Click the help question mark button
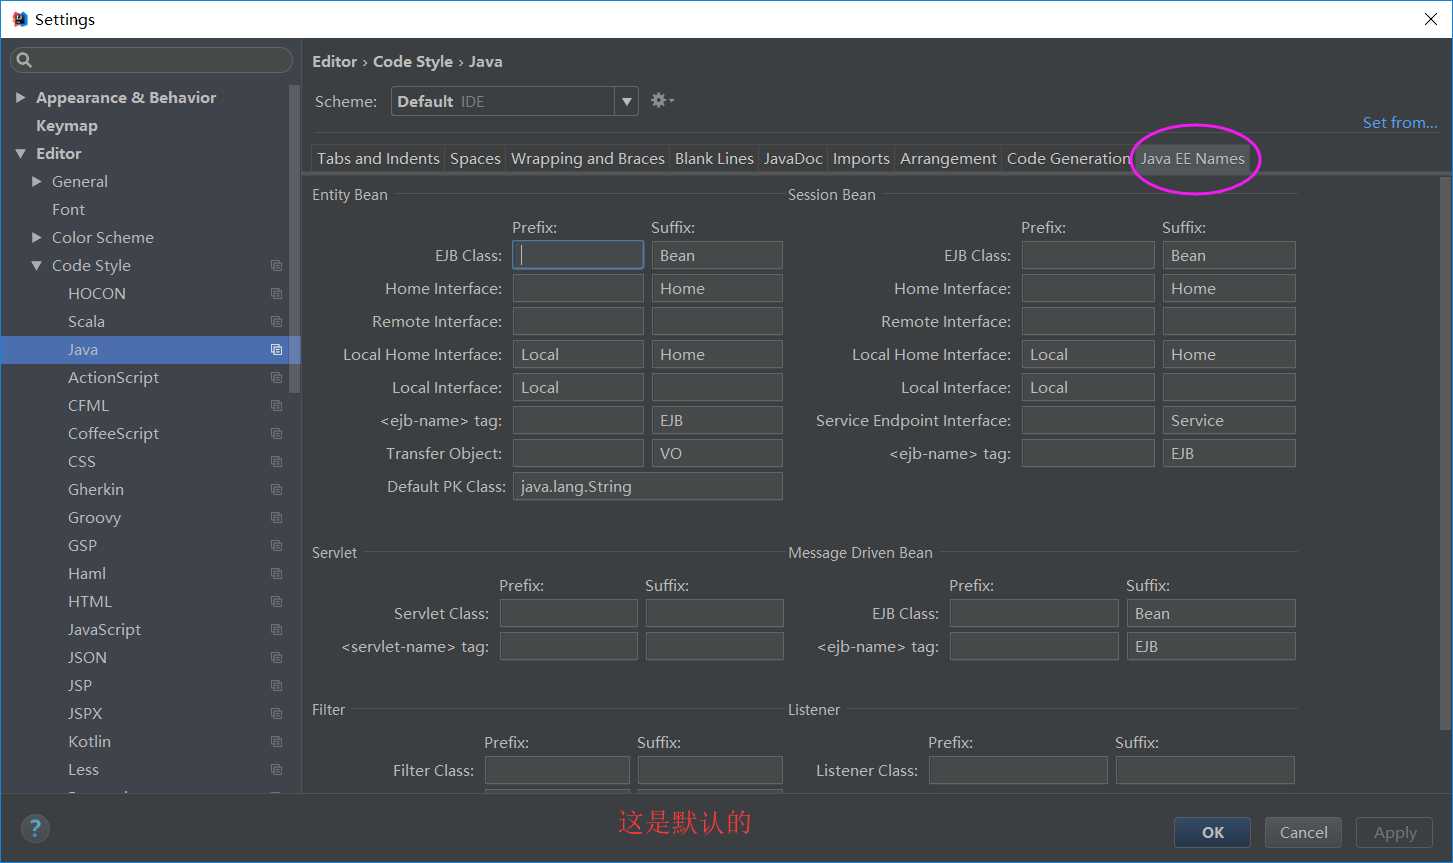 (x=35, y=828)
